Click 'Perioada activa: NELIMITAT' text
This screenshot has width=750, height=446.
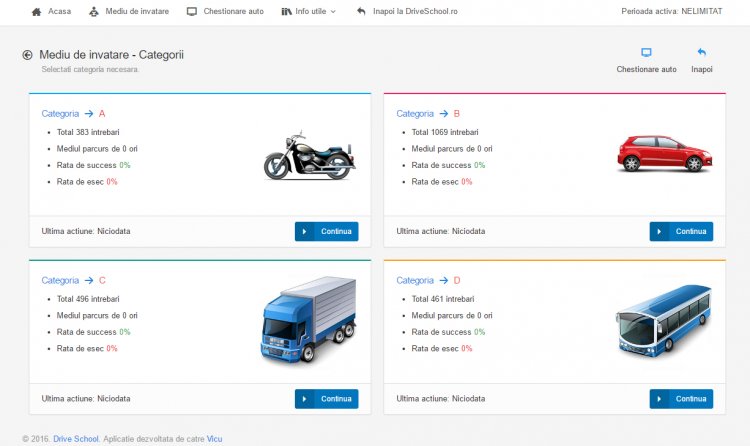(672, 11)
